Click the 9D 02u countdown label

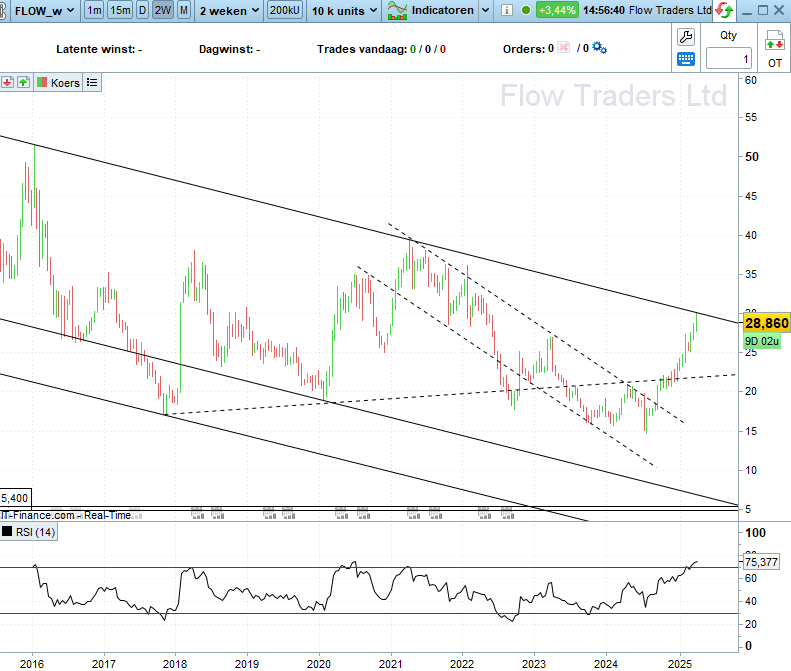point(762,342)
